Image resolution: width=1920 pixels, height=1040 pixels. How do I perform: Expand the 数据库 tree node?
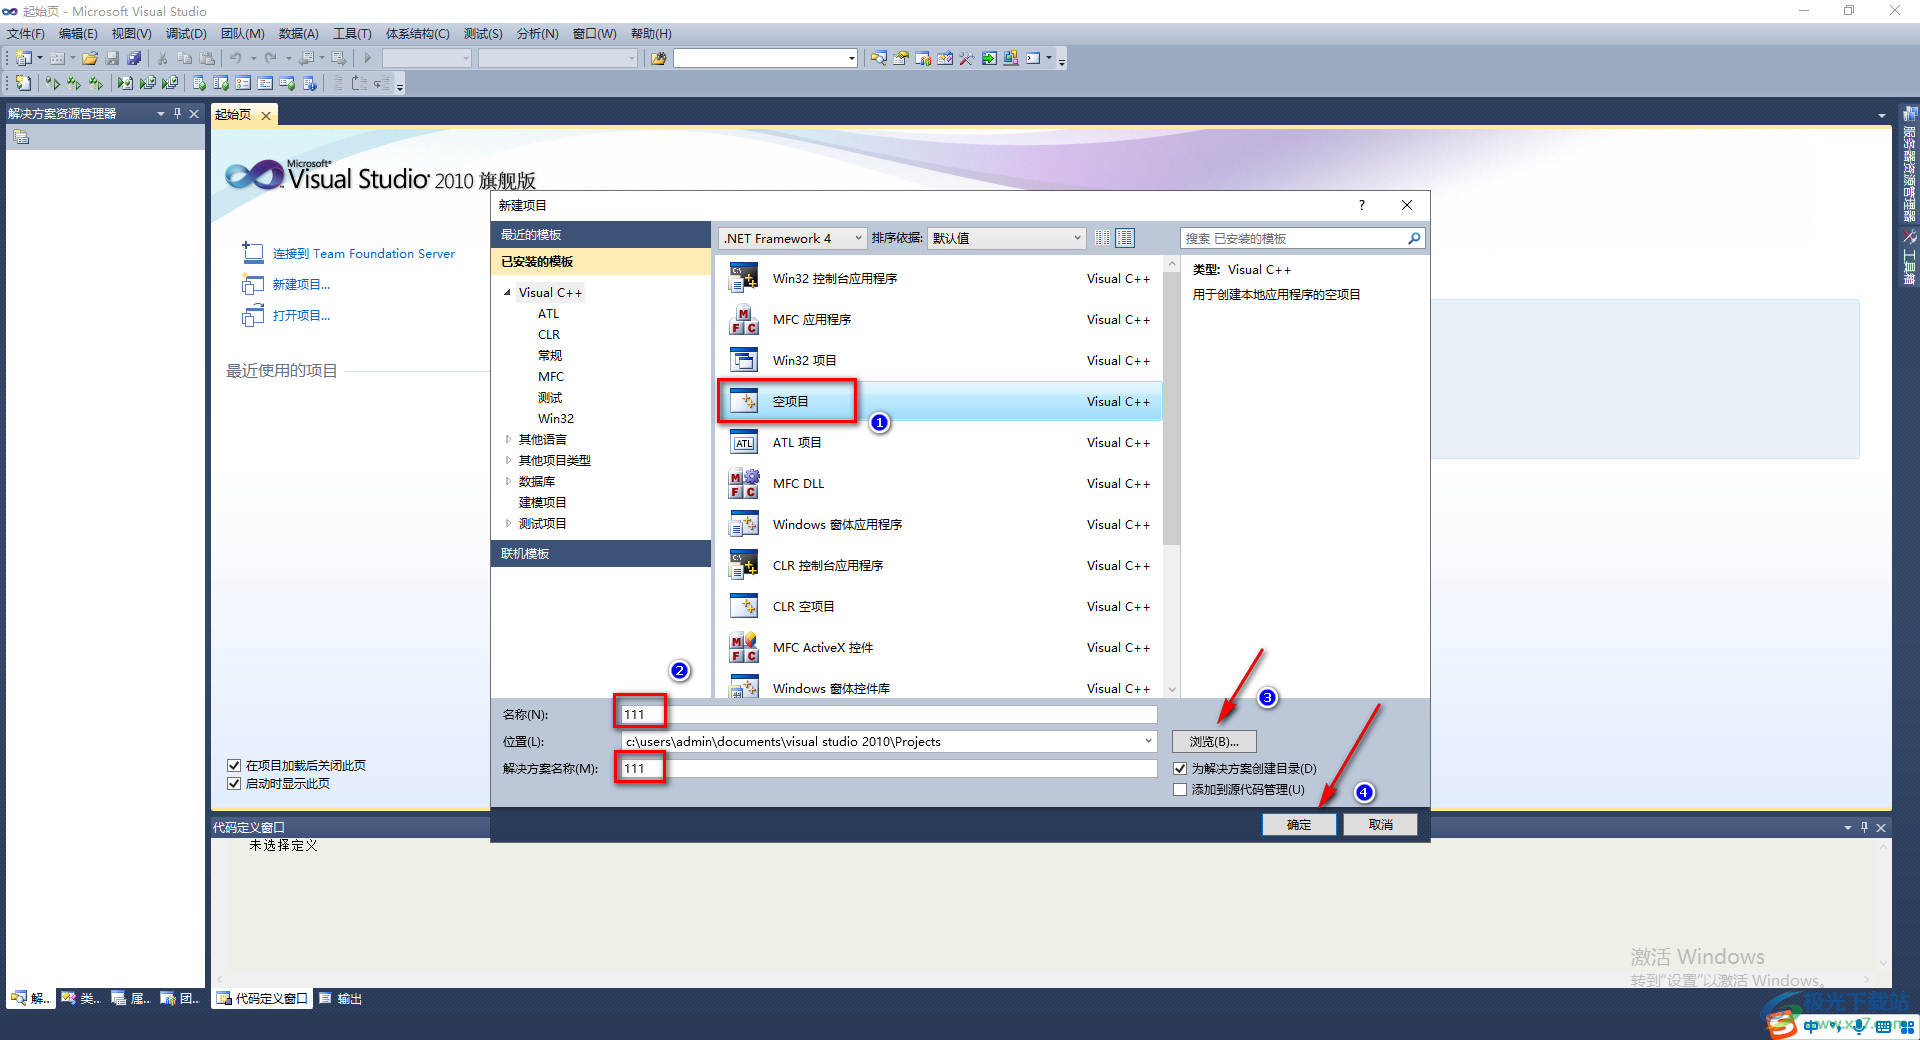508,481
